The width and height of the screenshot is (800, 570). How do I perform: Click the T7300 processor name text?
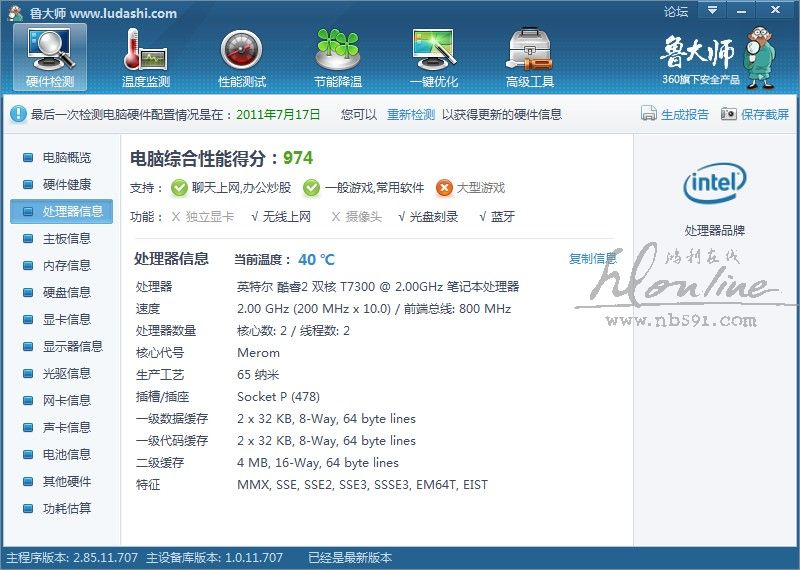click(x=378, y=286)
